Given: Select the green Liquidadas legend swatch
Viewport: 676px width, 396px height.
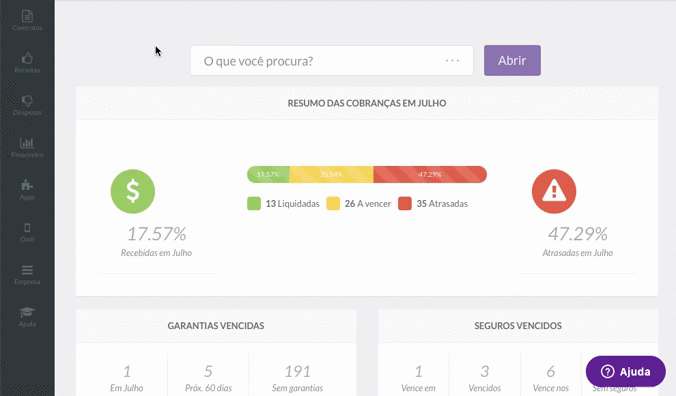Looking at the screenshot, I should coord(254,203).
